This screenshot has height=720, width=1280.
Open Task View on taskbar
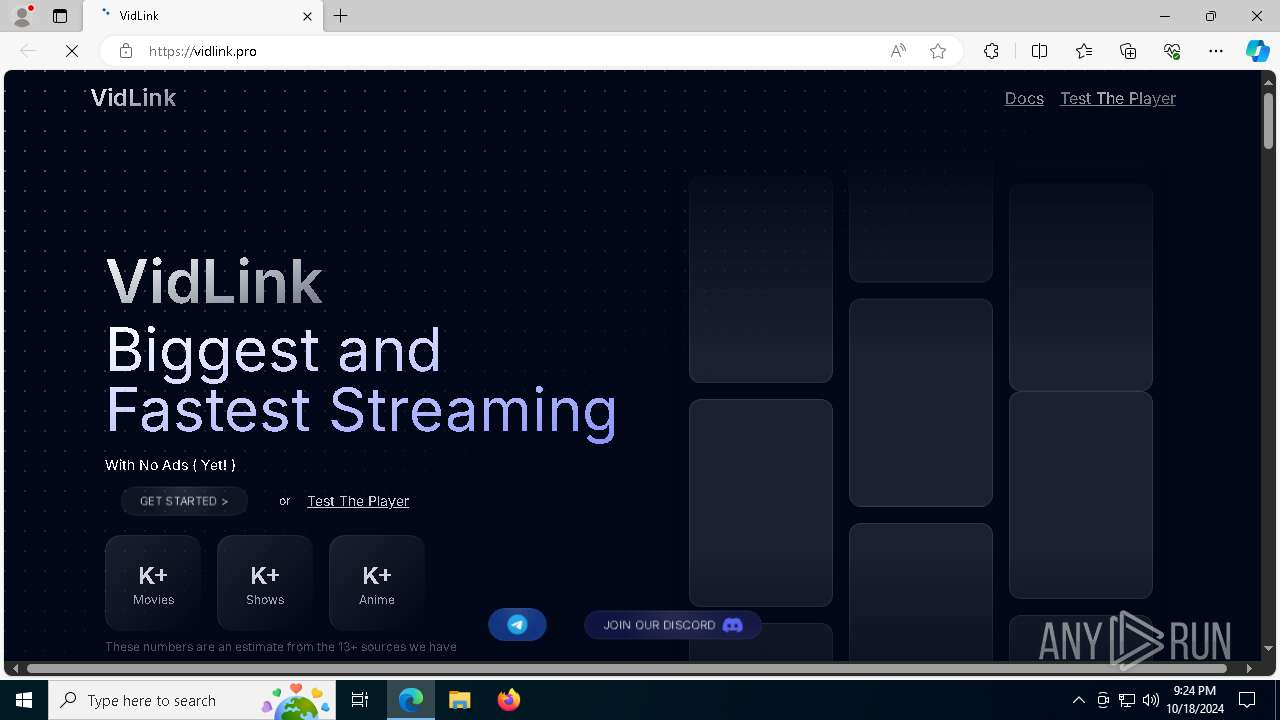[360, 700]
